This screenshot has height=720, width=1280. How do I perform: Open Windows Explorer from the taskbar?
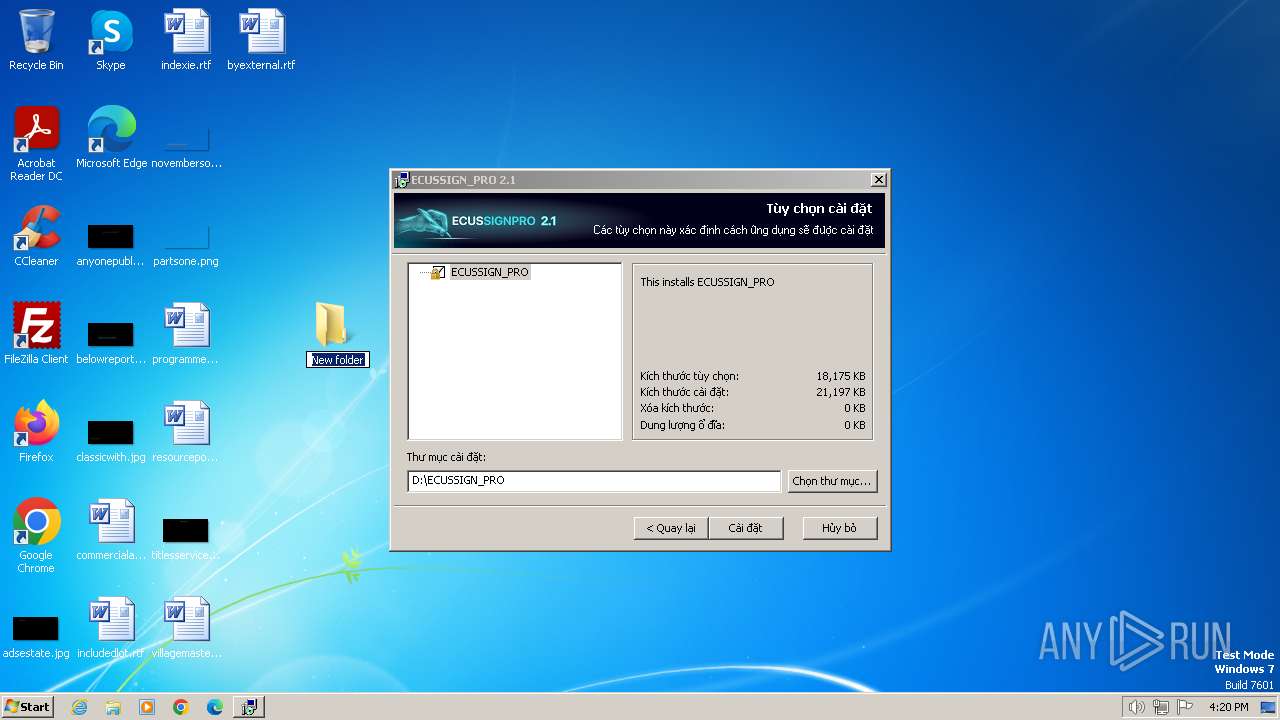(x=113, y=707)
